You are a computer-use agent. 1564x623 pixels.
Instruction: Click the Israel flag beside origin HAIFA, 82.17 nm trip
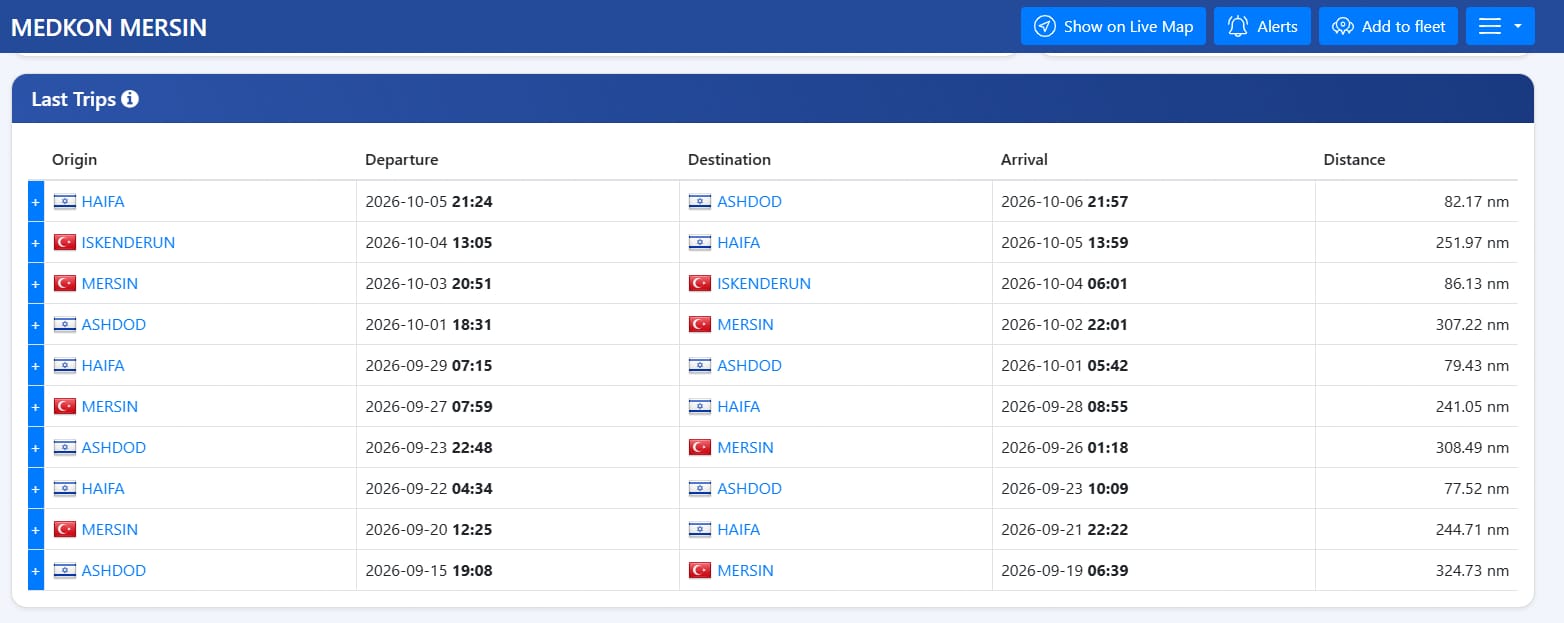pos(65,202)
